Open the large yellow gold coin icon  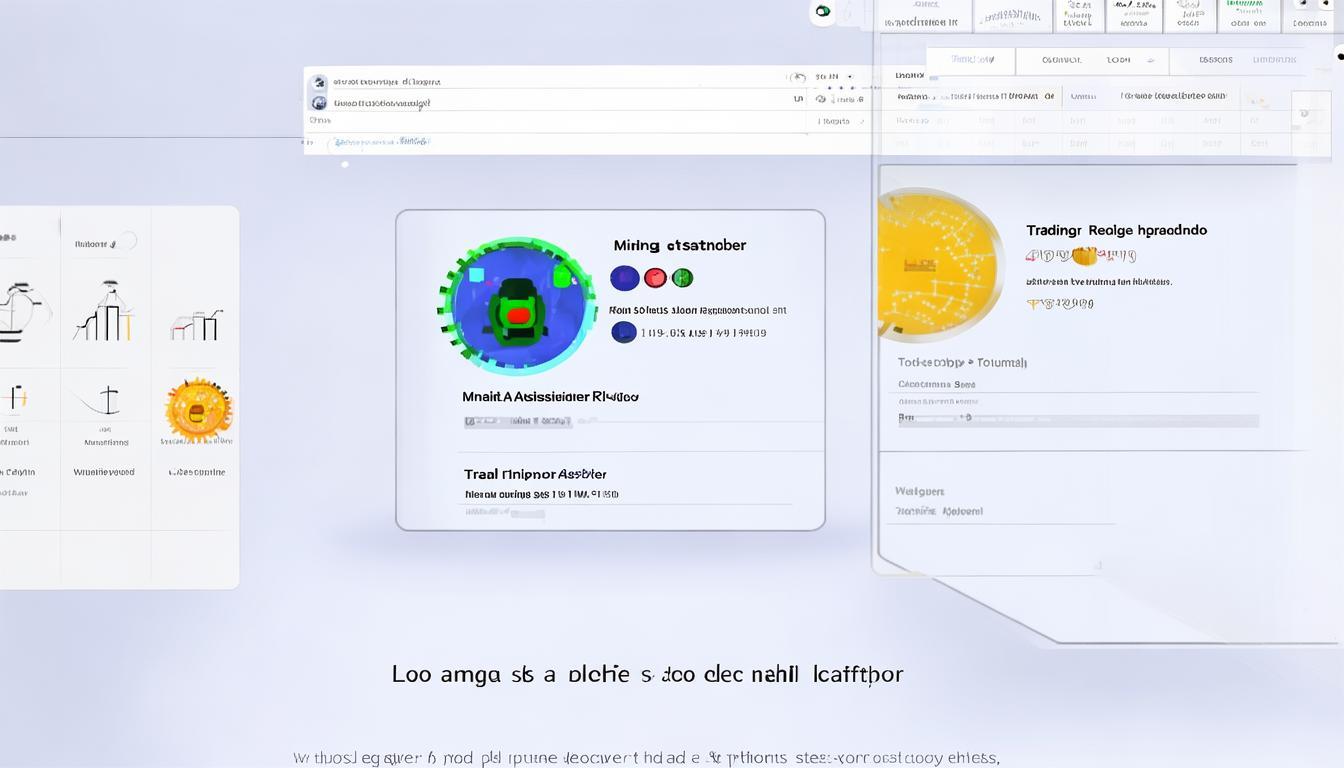click(x=936, y=265)
